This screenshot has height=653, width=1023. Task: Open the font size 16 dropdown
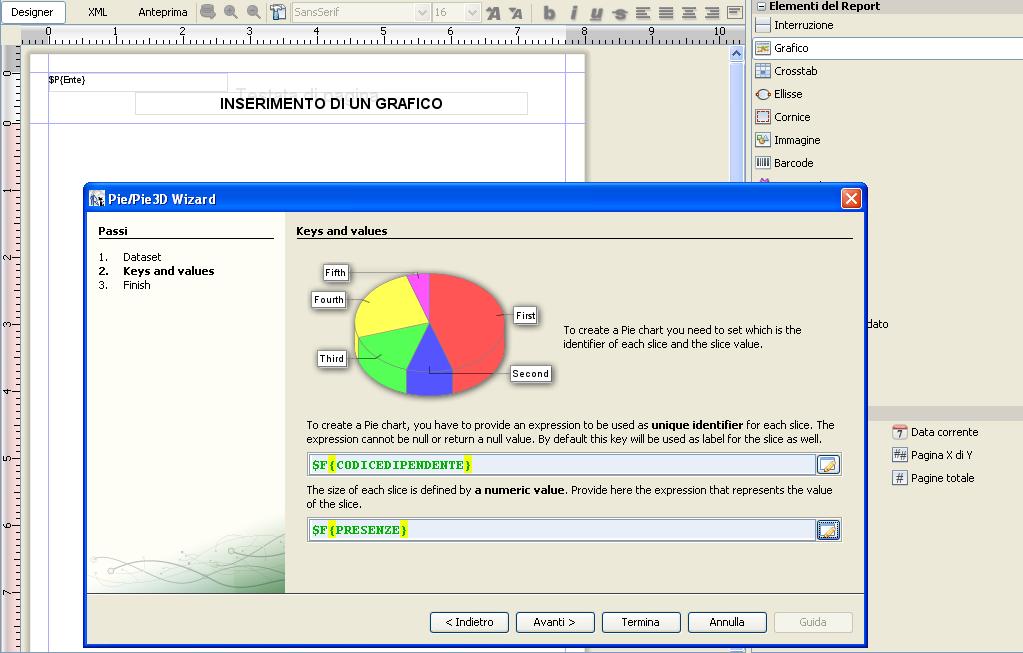472,13
